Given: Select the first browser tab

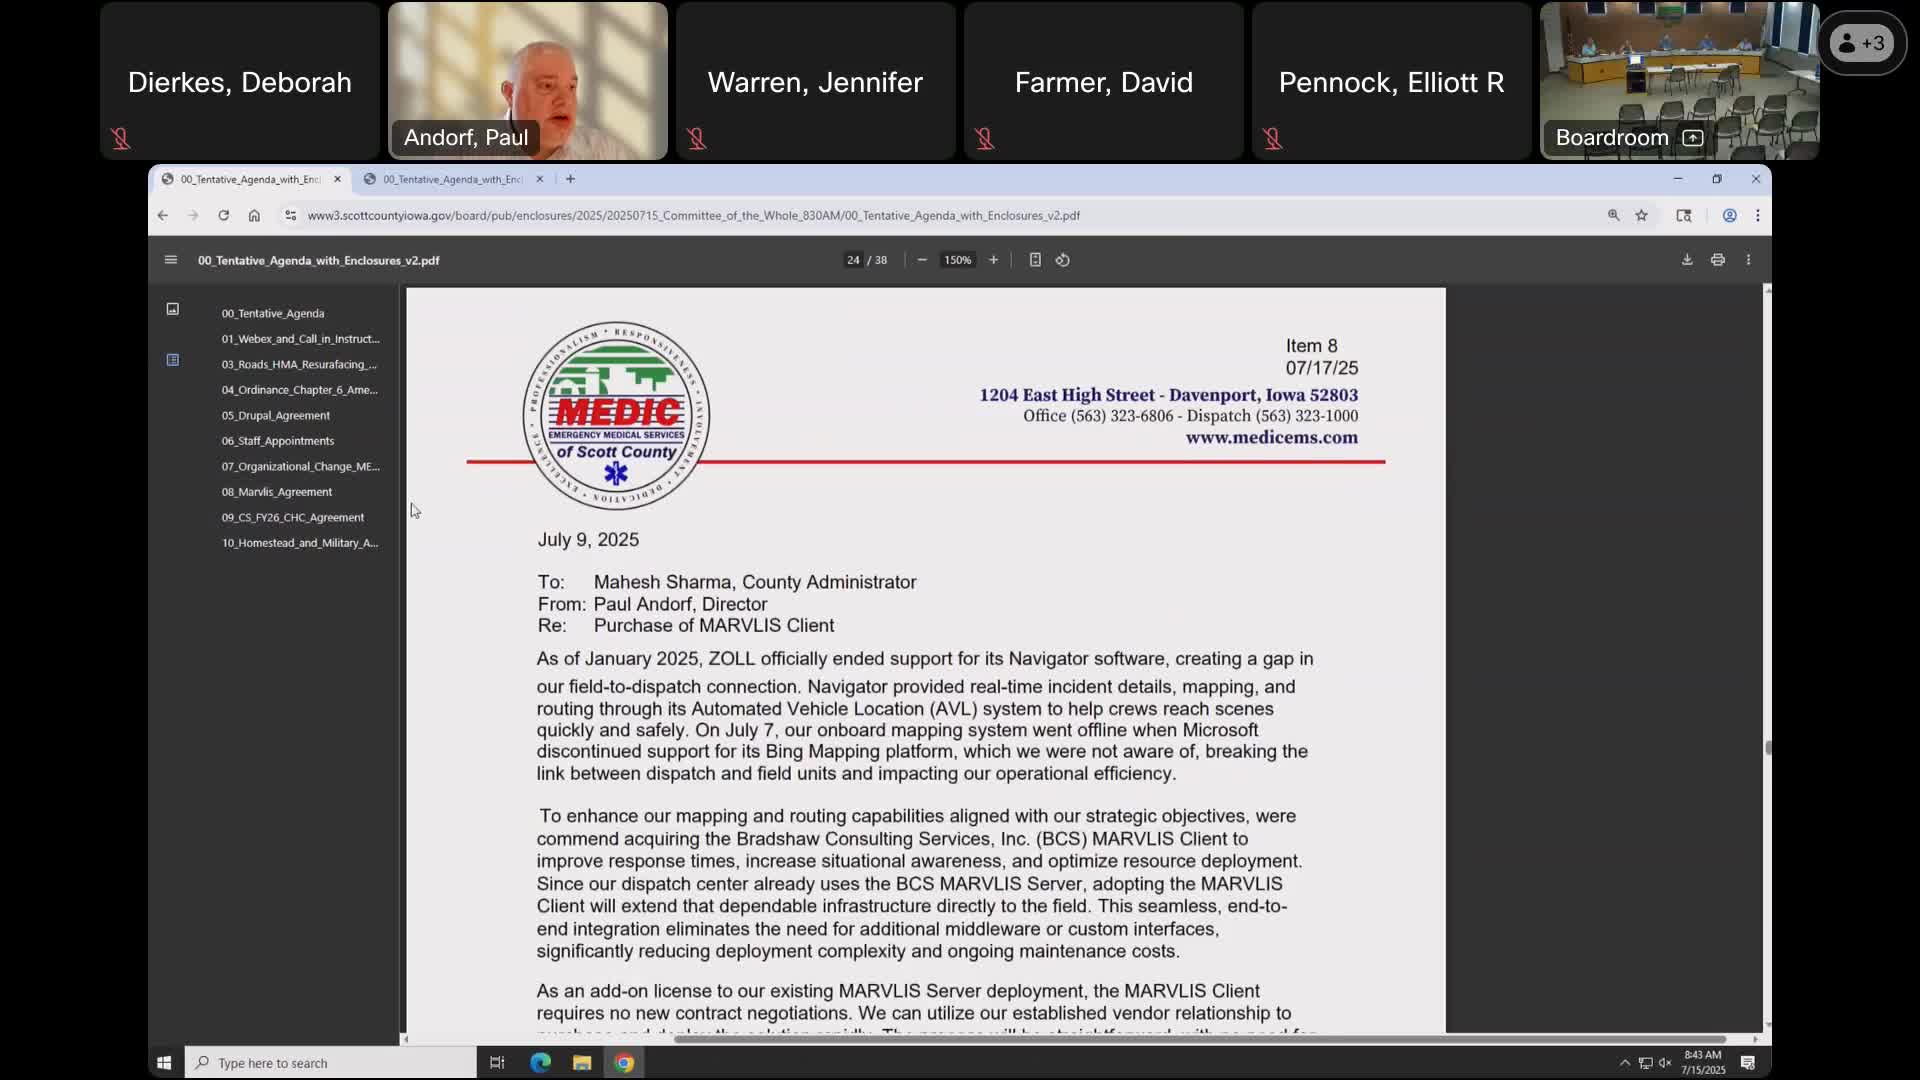Looking at the screenshot, I should pyautogui.click(x=247, y=179).
